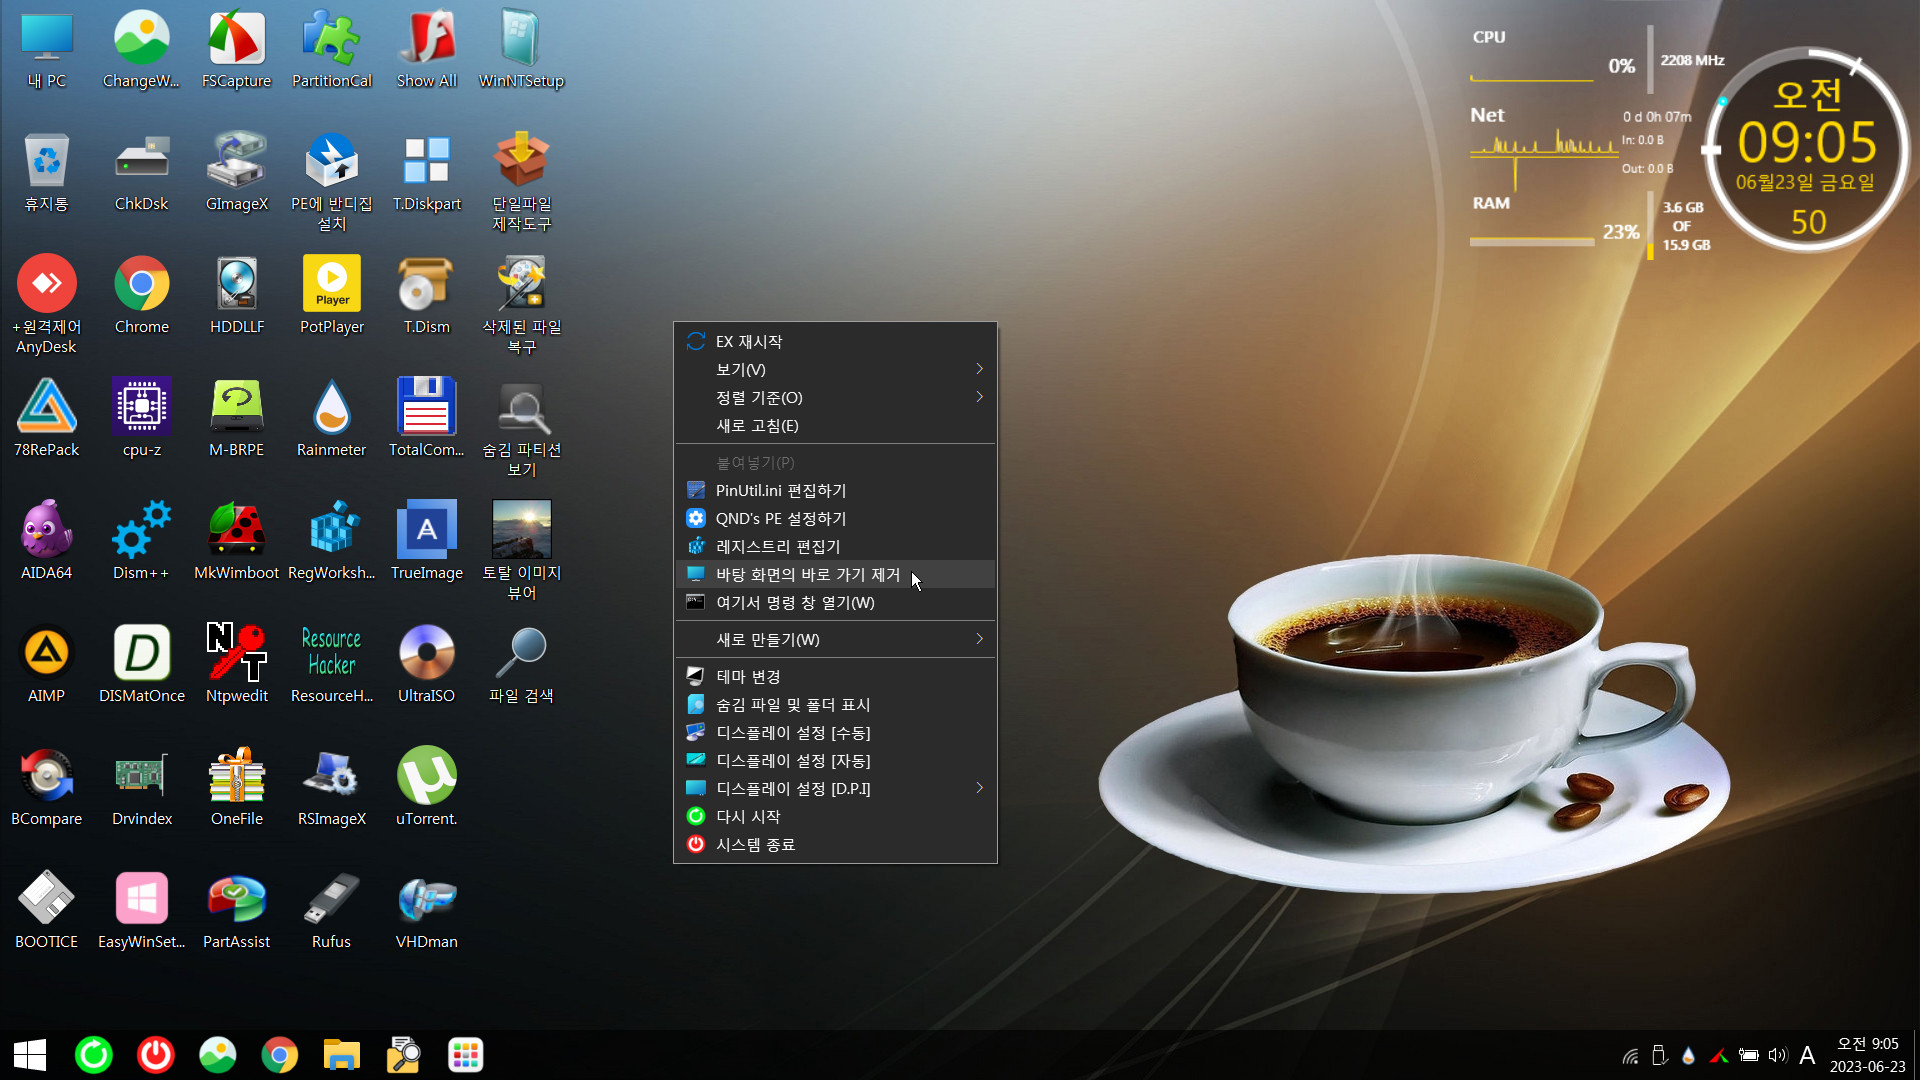Open the Rufus USB desktop icon
1920x1080 pixels.
[331, 911]
